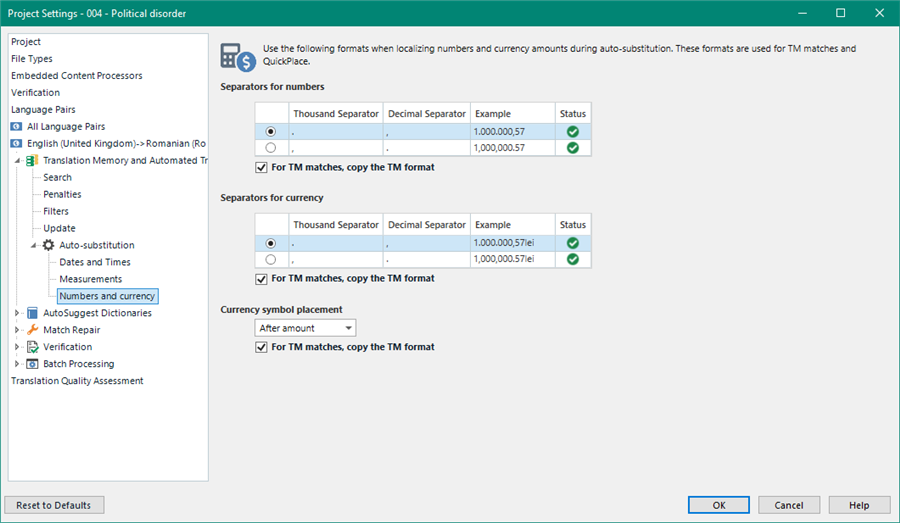
Task: Click green status check for 1.000.000,57lei
Action: click(572, 243)
